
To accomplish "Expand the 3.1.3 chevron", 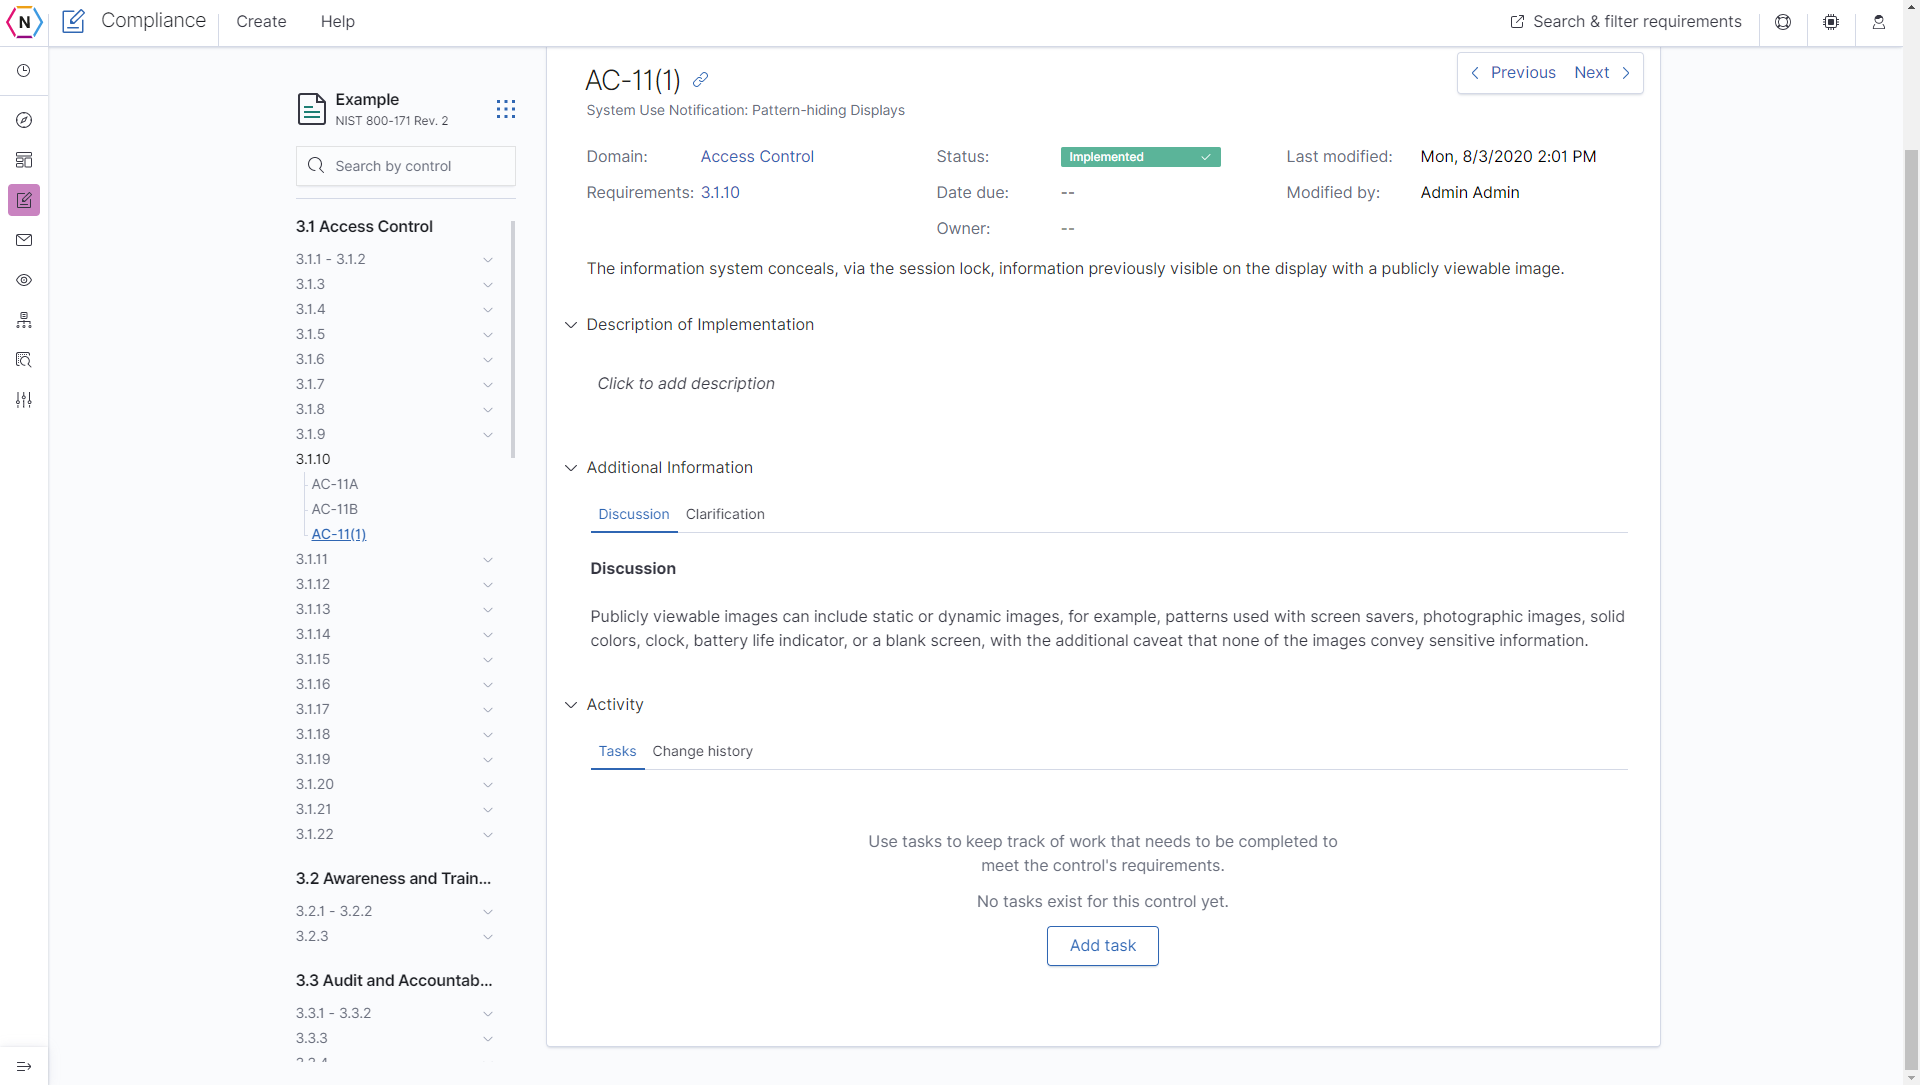I will pos(488,285).
